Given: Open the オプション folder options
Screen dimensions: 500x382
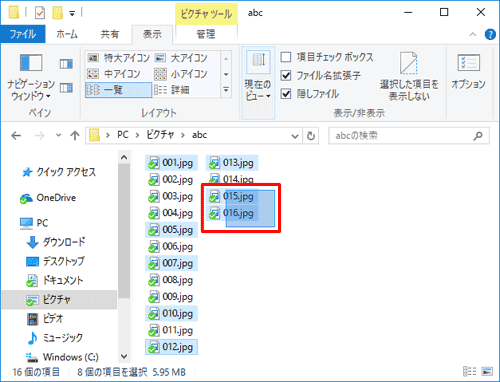Looking at the screenshot, I should coord(468,71).
